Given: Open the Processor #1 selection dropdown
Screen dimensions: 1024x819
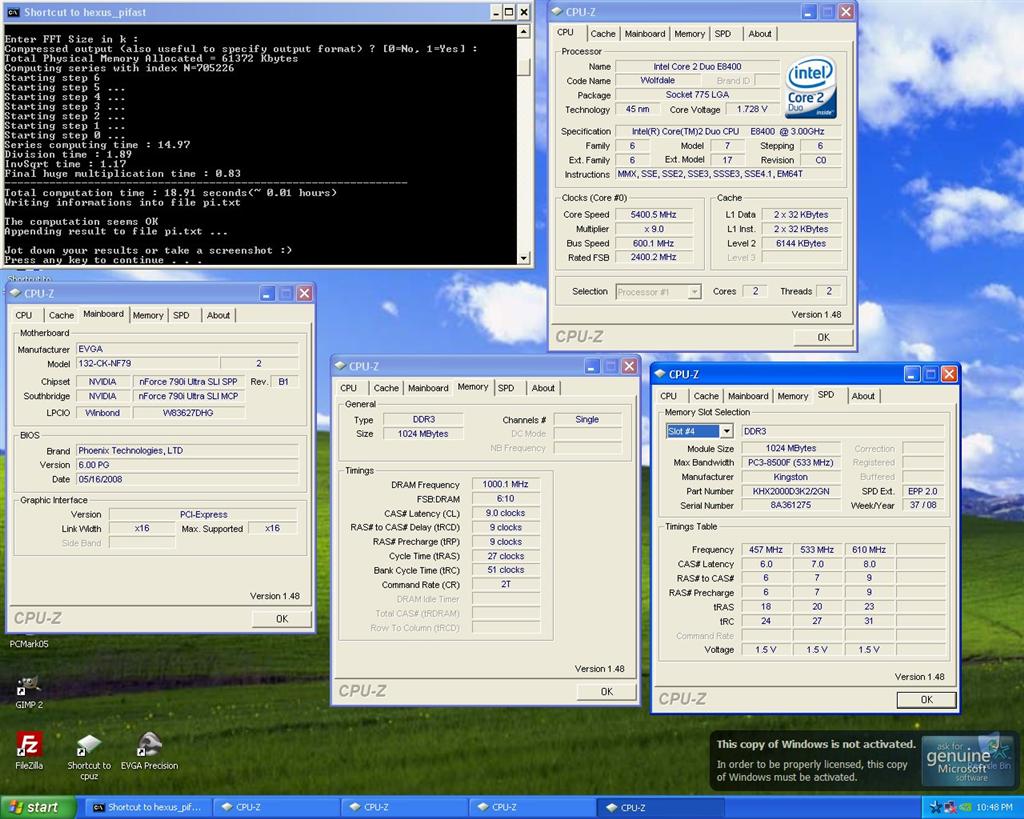Looking at the screenshot, I should [695, 292].
